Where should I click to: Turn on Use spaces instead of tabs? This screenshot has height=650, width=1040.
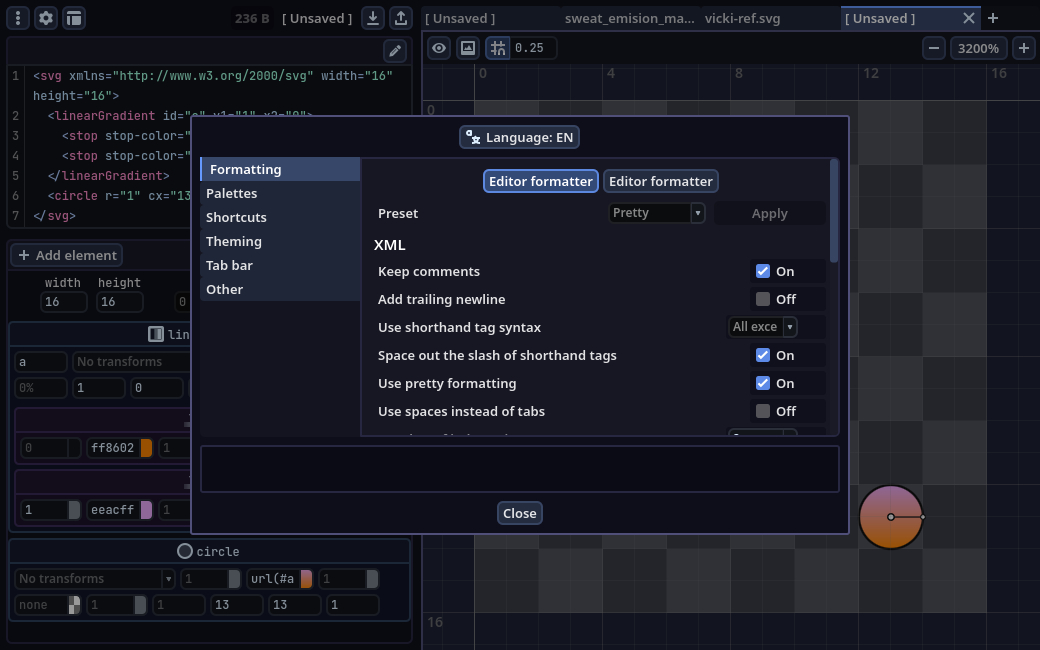tap(763, 411)
